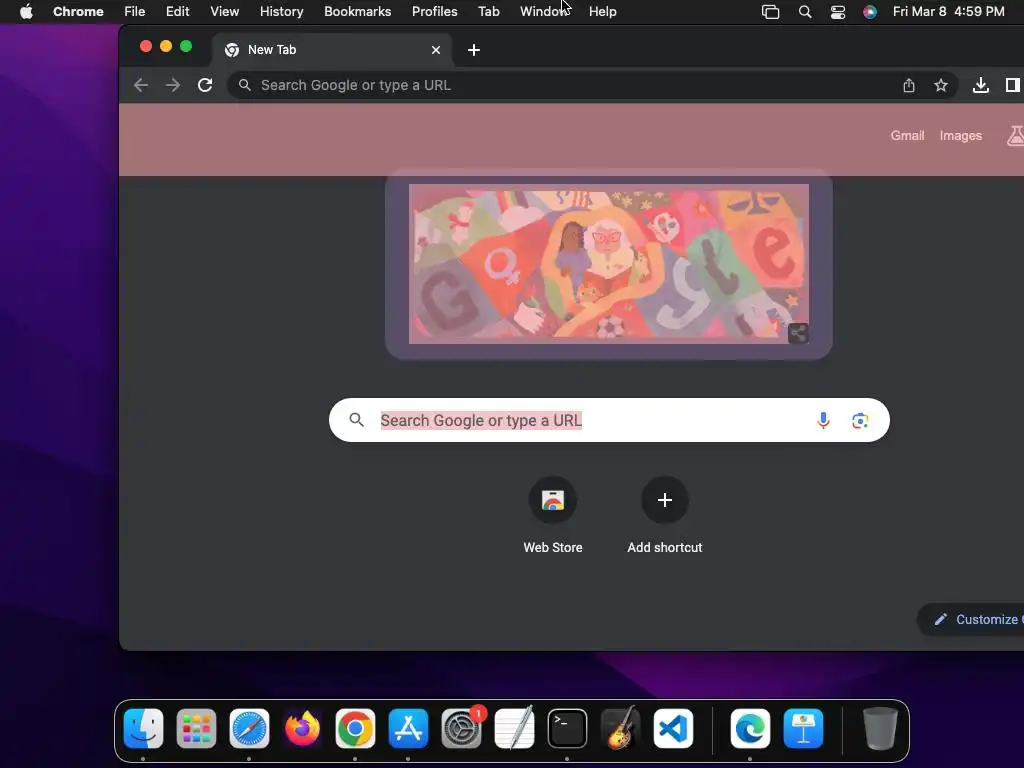1024x768 pixels.
Task: Open Search Labs flask icon
Action: tap(1016, 136)
